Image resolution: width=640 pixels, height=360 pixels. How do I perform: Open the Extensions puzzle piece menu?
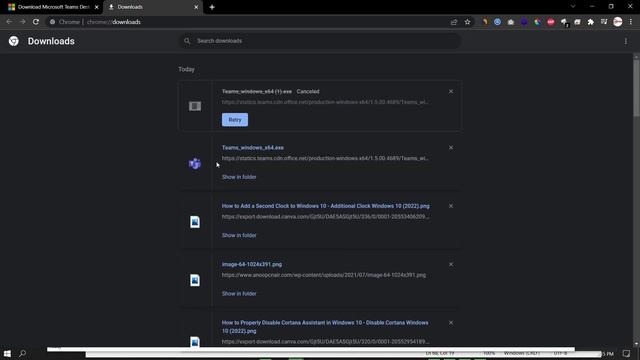coord(591,22)
